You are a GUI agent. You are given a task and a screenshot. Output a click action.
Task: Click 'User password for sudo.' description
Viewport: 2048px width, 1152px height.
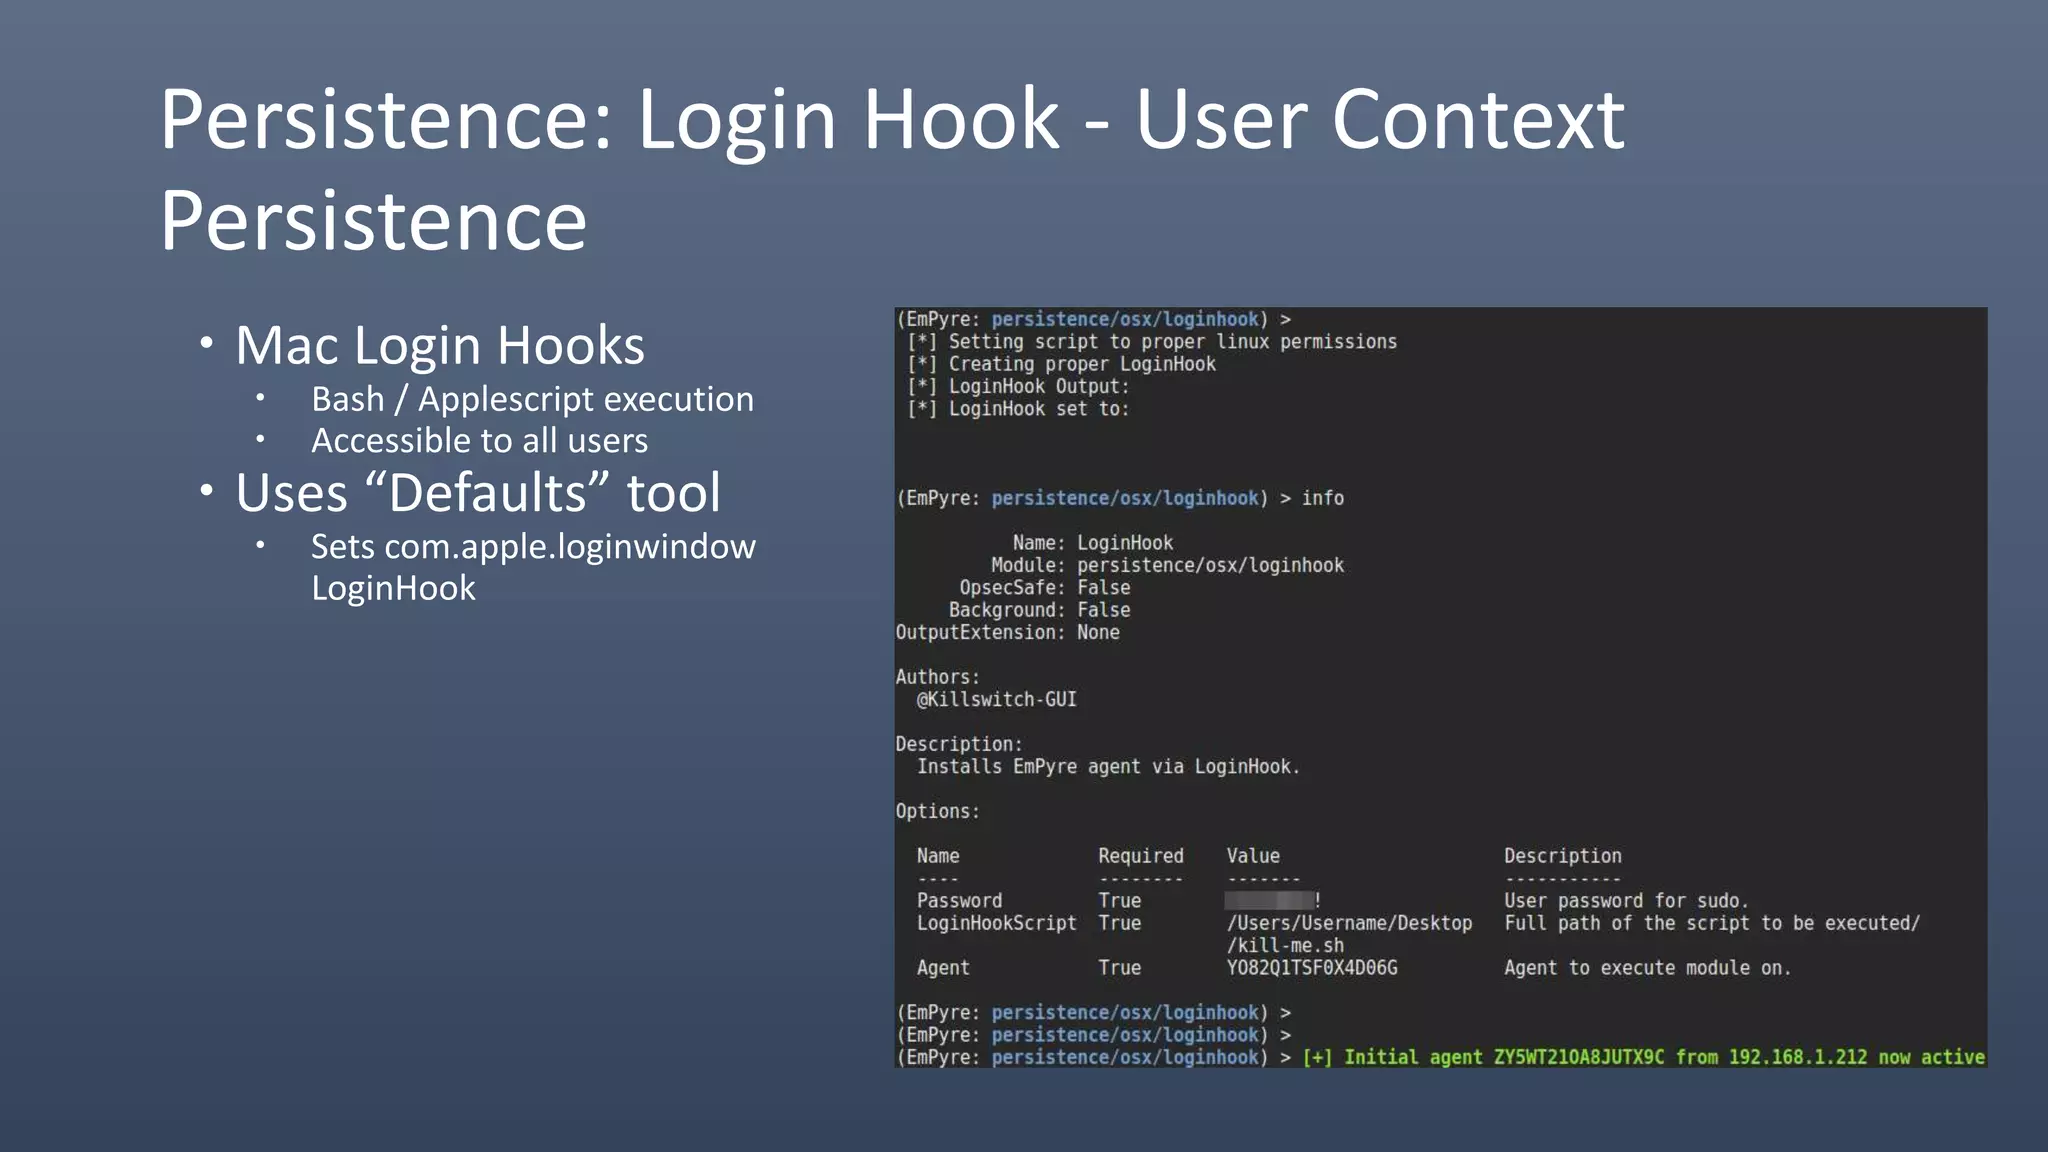pos(1626,901)
